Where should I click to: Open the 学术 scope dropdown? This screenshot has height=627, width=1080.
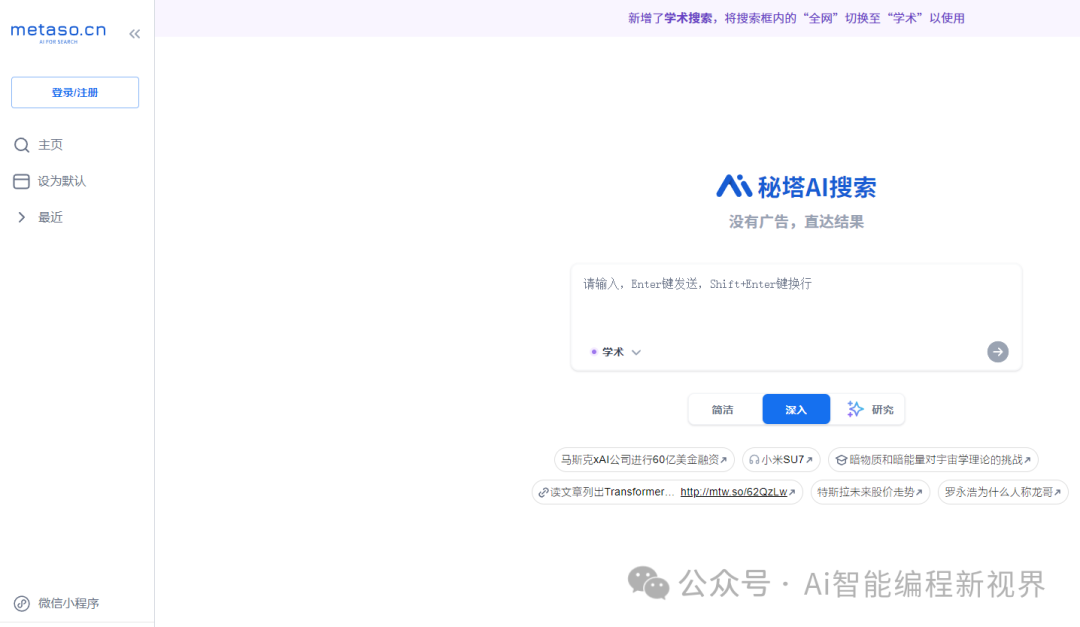click(x=616, y=352)
